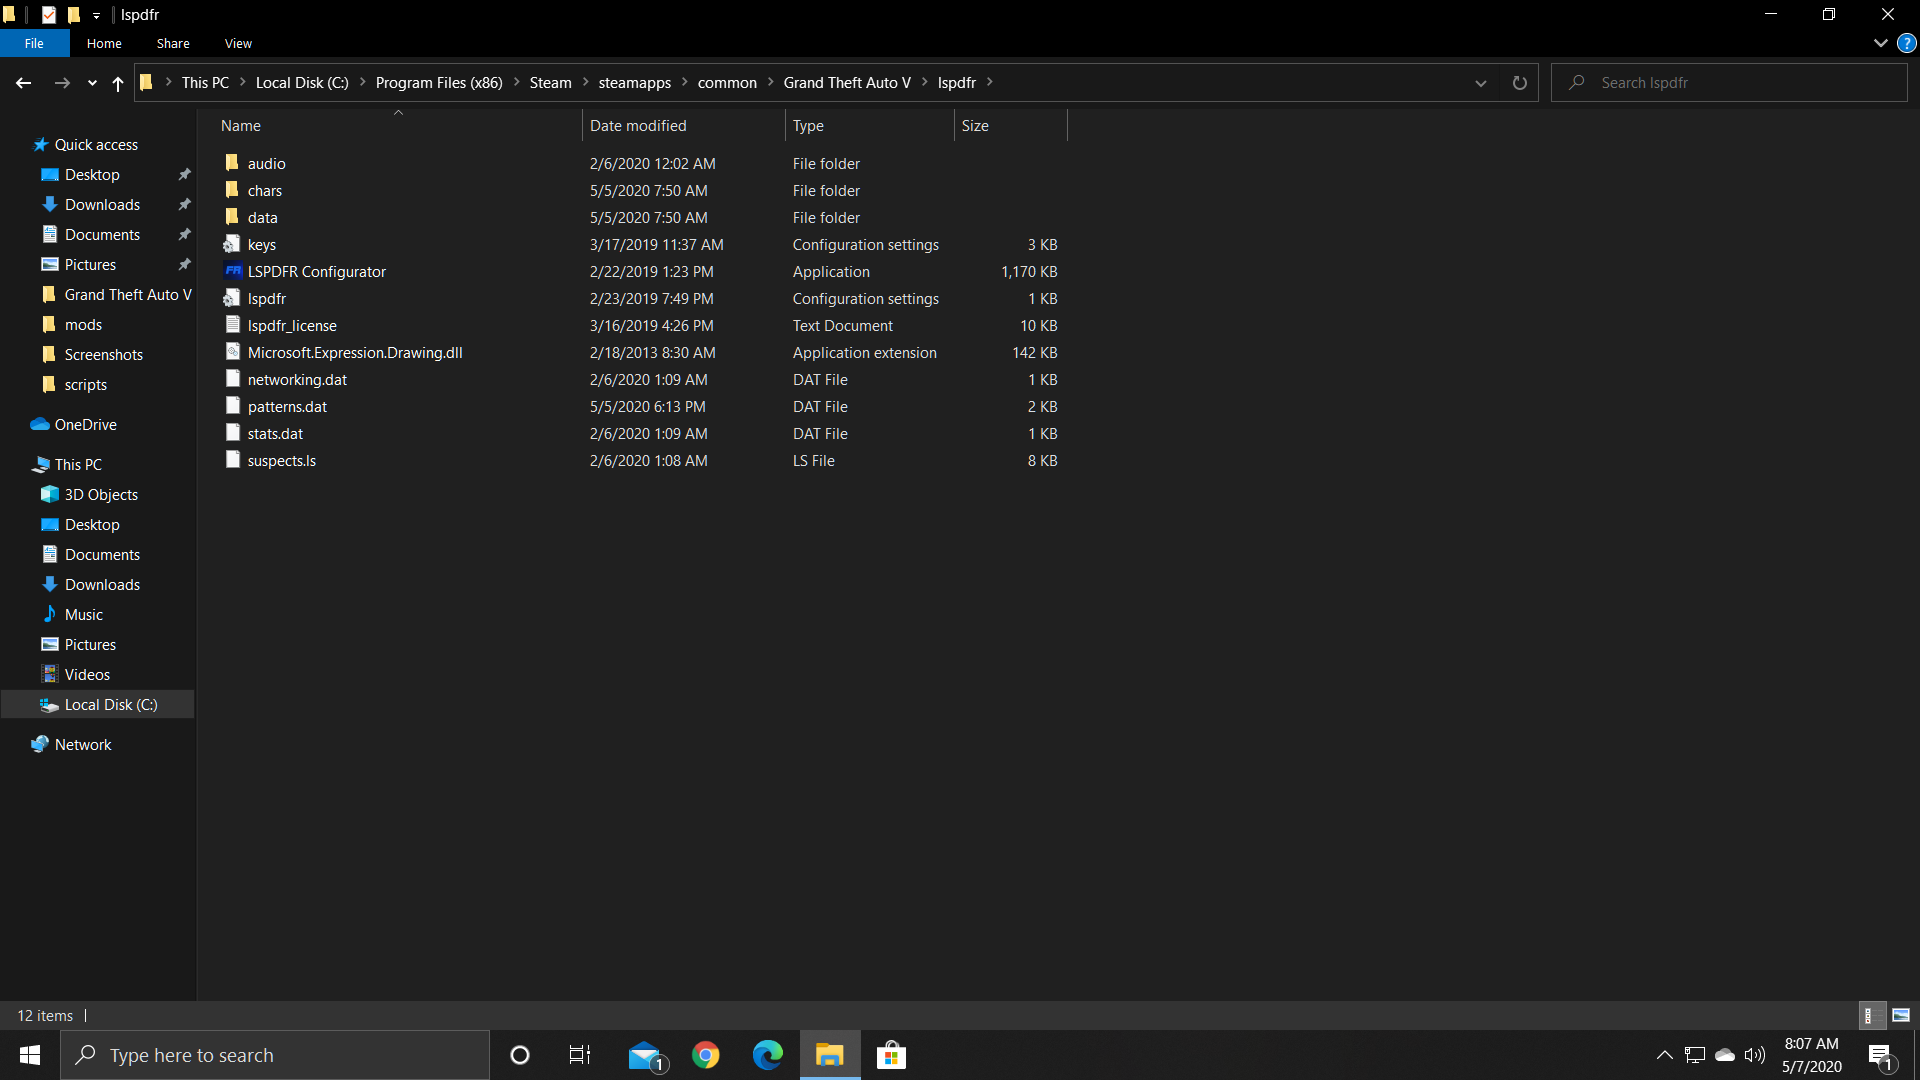Open Microsoft Store from the taskbar
Viewport: 1920px width, 1080px height.
(x=890, y=1055)
